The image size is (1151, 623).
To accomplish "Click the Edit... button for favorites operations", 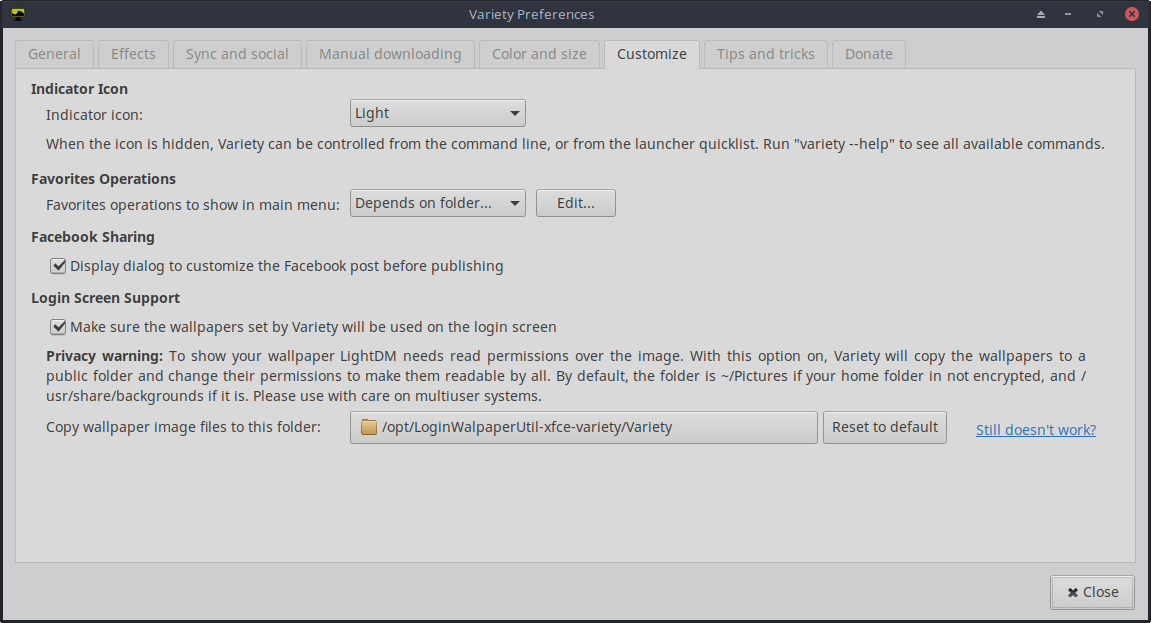I will (x=576, y=203).
